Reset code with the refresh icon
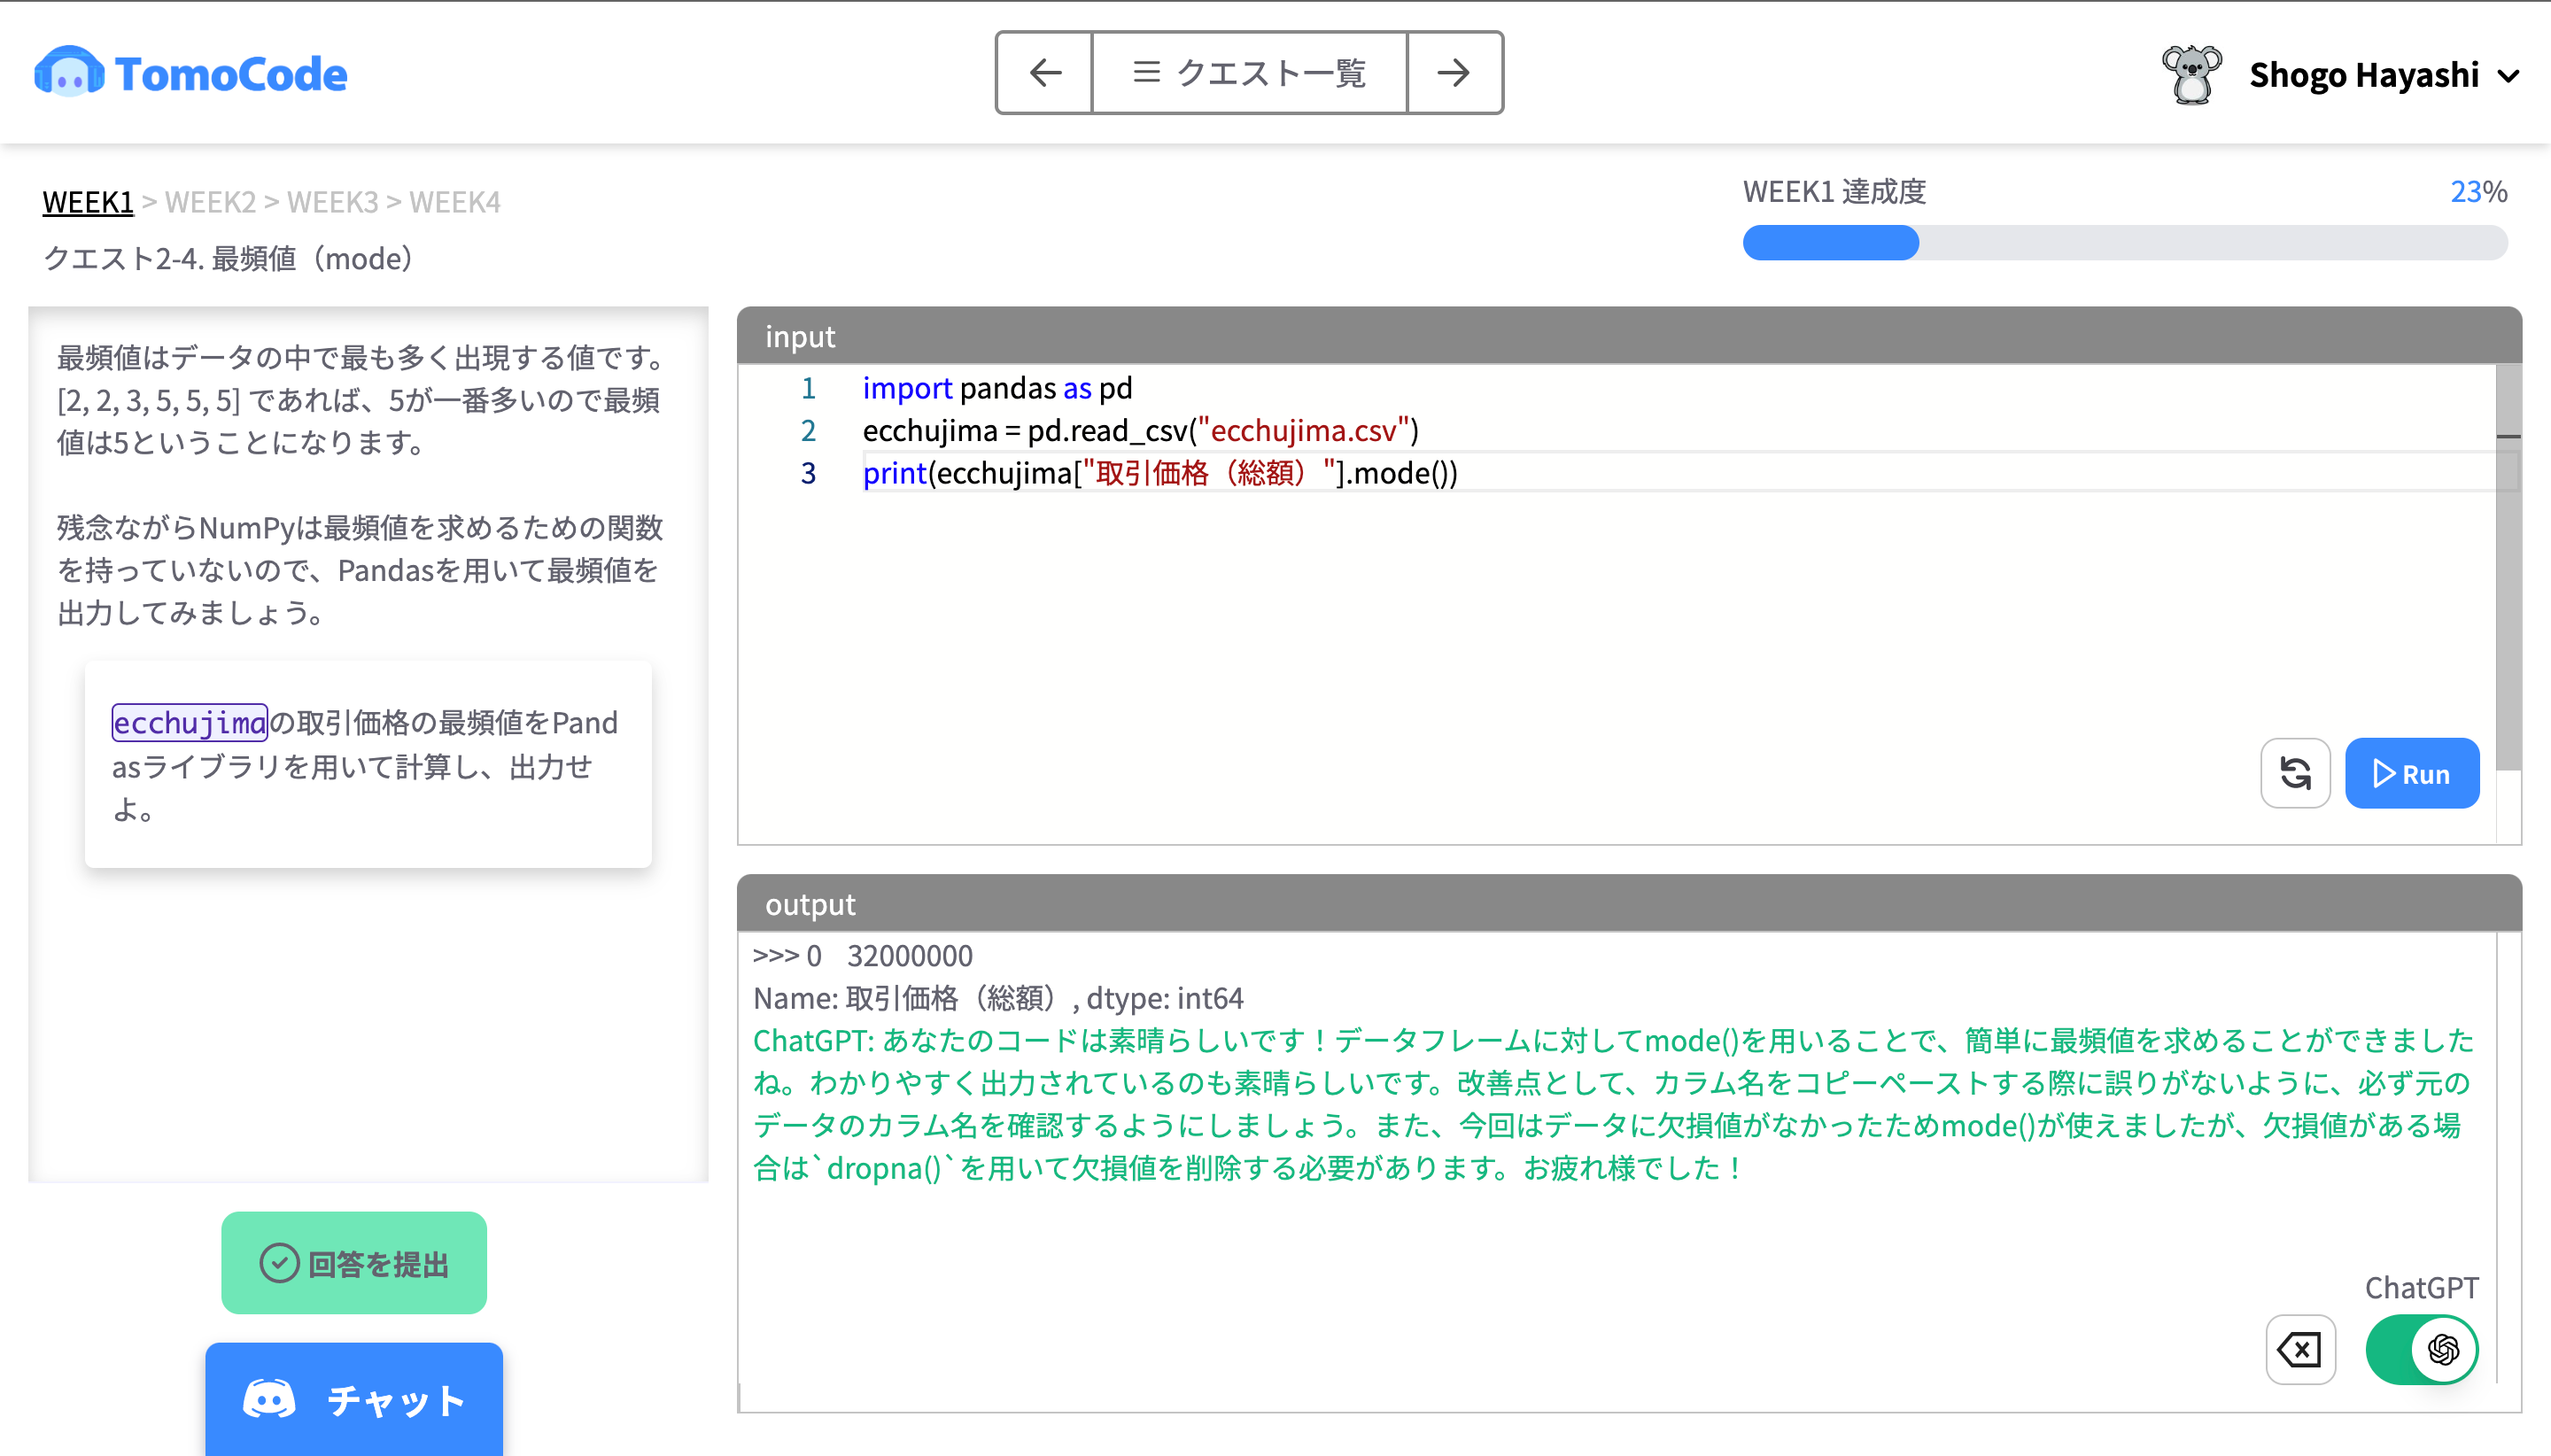Viewport: 2551px width, 1456px height. 2294,773
